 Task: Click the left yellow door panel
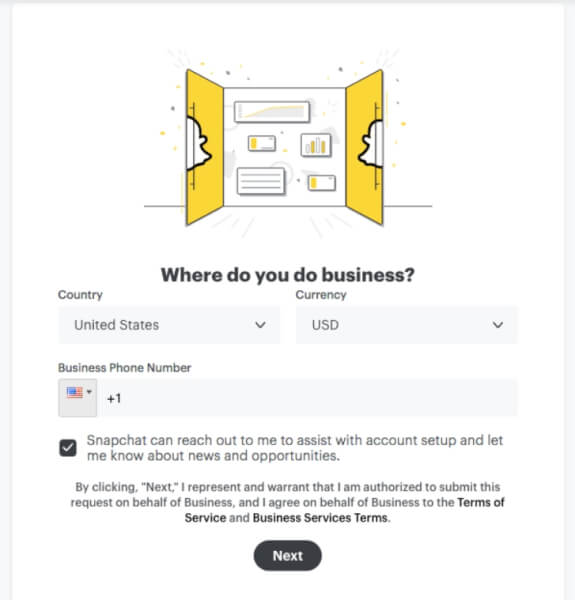pyautogui.click(x=205, y=147)
